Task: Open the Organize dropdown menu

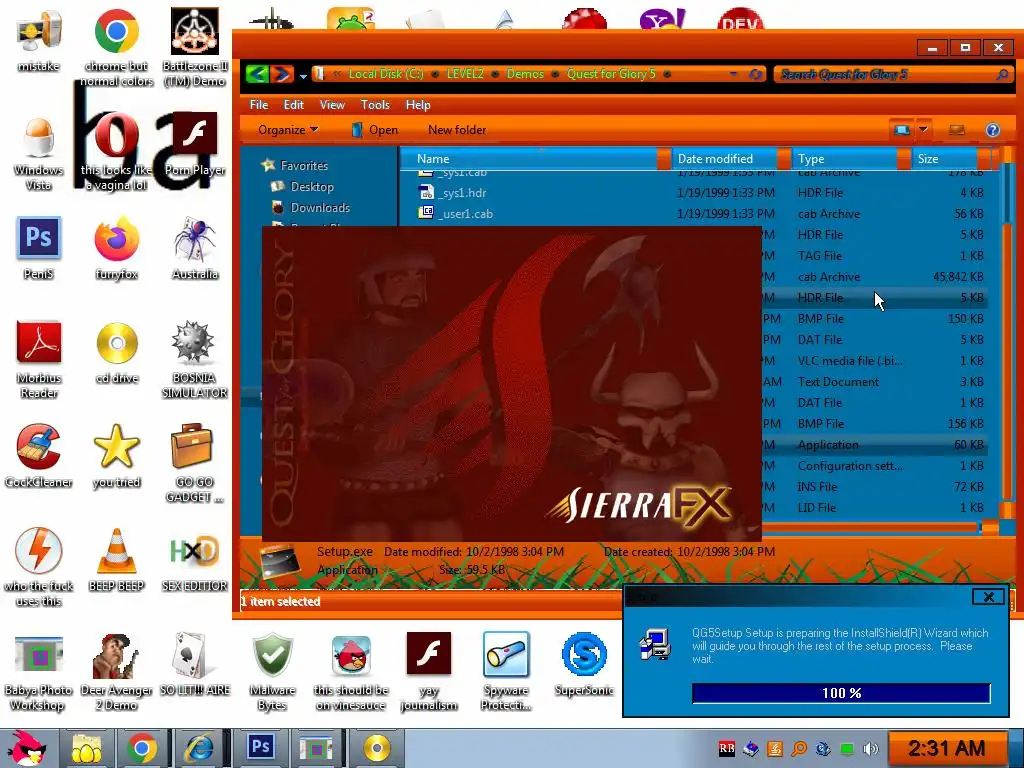Action: [x=288, y=130]
